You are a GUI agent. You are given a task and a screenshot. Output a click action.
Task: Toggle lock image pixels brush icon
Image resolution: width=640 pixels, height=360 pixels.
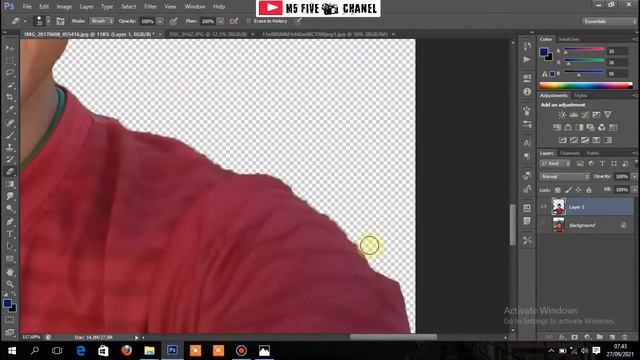(568, 190)
